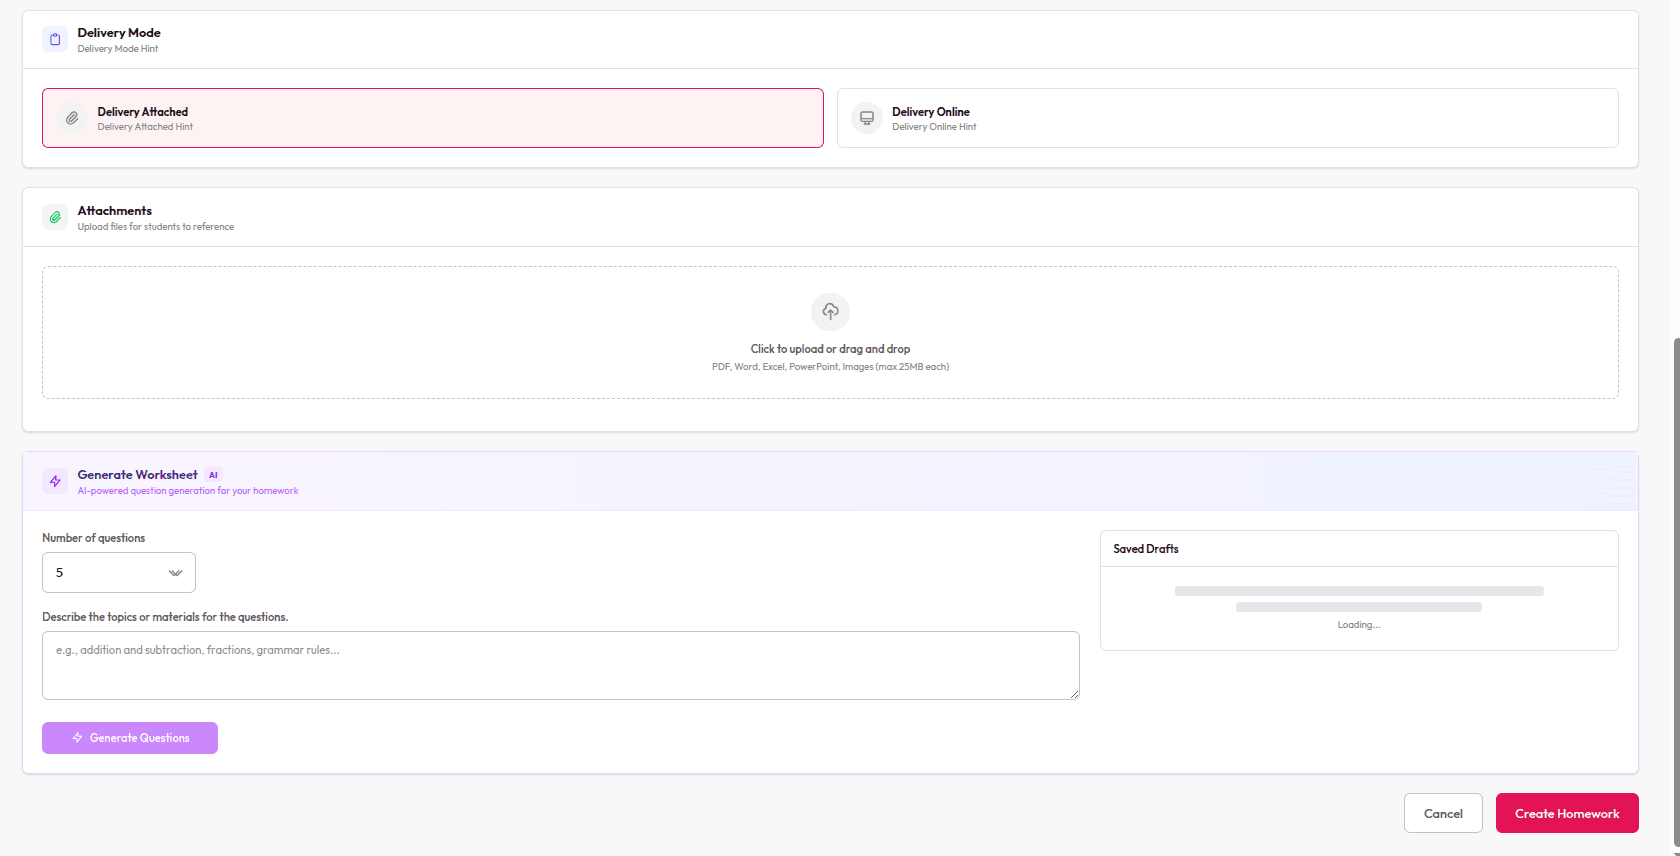
Task: Click the 'Loading...' text in Saved Drafts
Action: tap(1359, 625)
